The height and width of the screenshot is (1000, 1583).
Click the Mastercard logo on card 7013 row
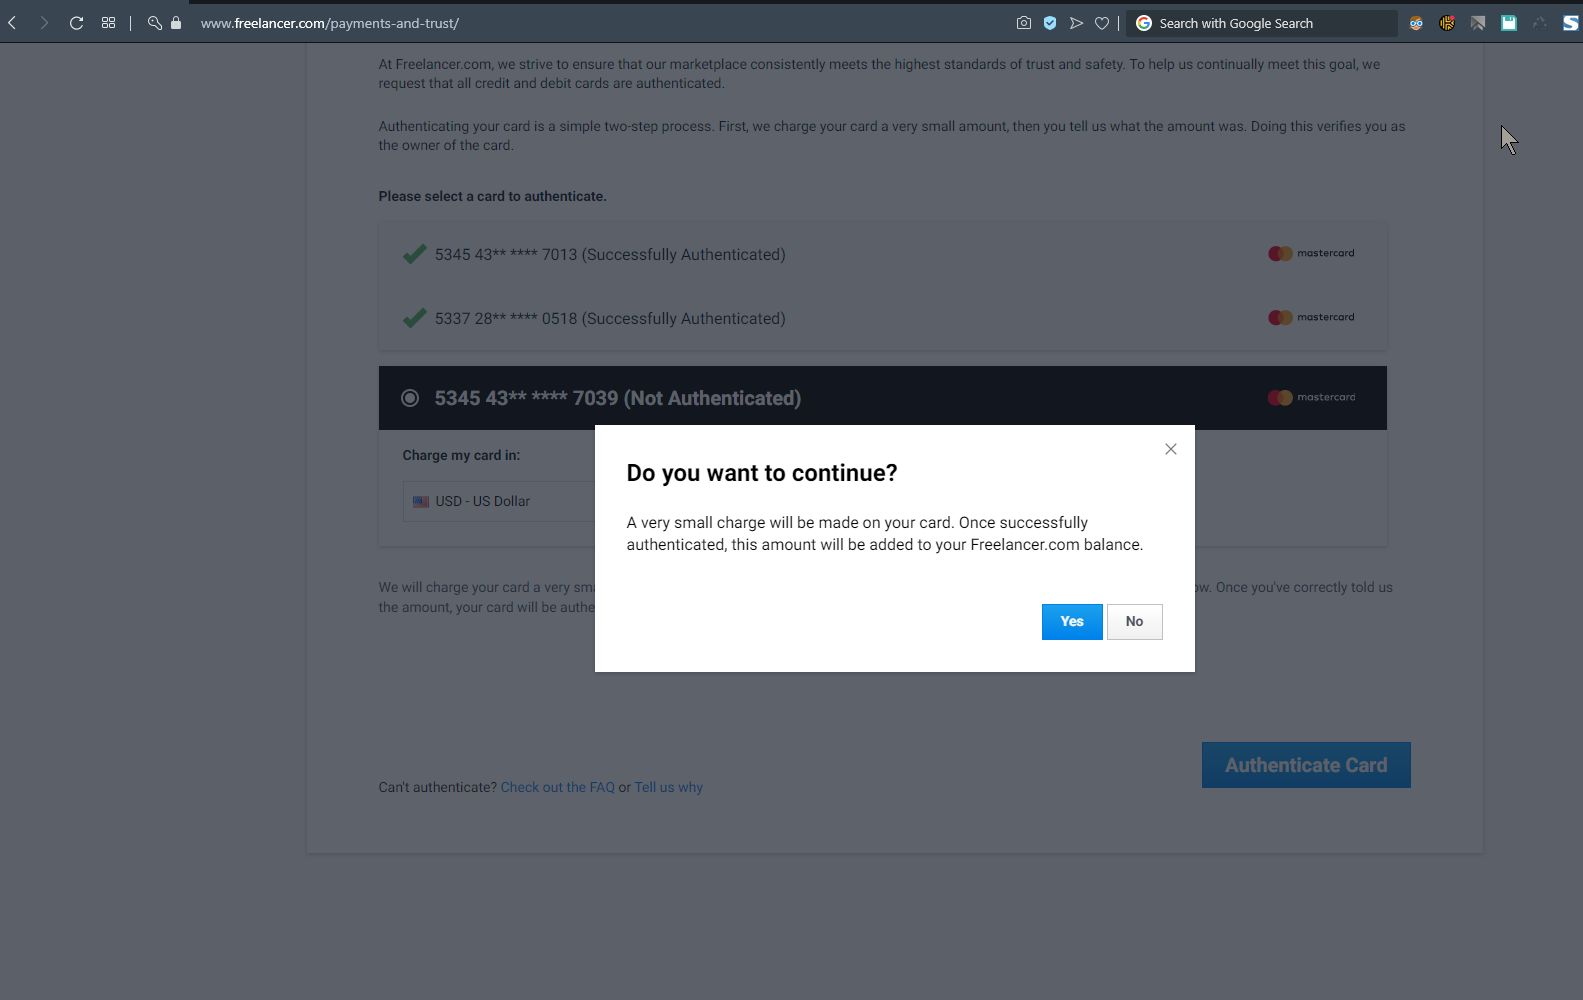pos(1311,254)
